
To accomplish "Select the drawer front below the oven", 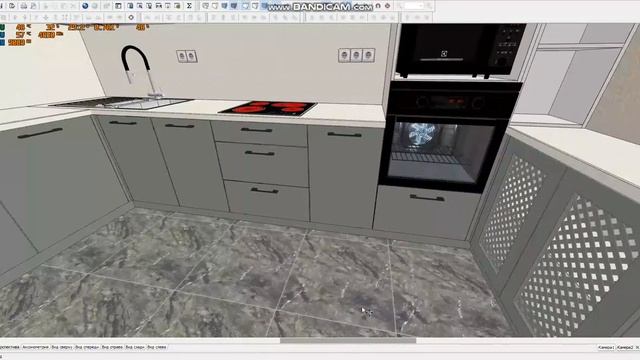I will (426, 212).
